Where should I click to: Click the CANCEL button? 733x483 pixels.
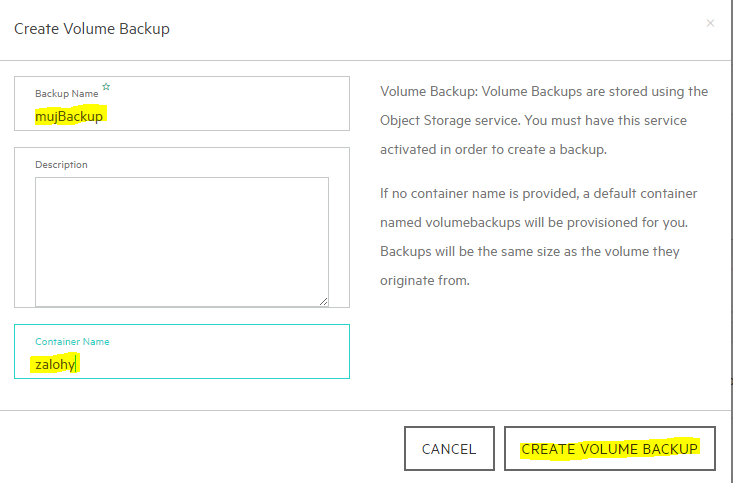(449, 448)
